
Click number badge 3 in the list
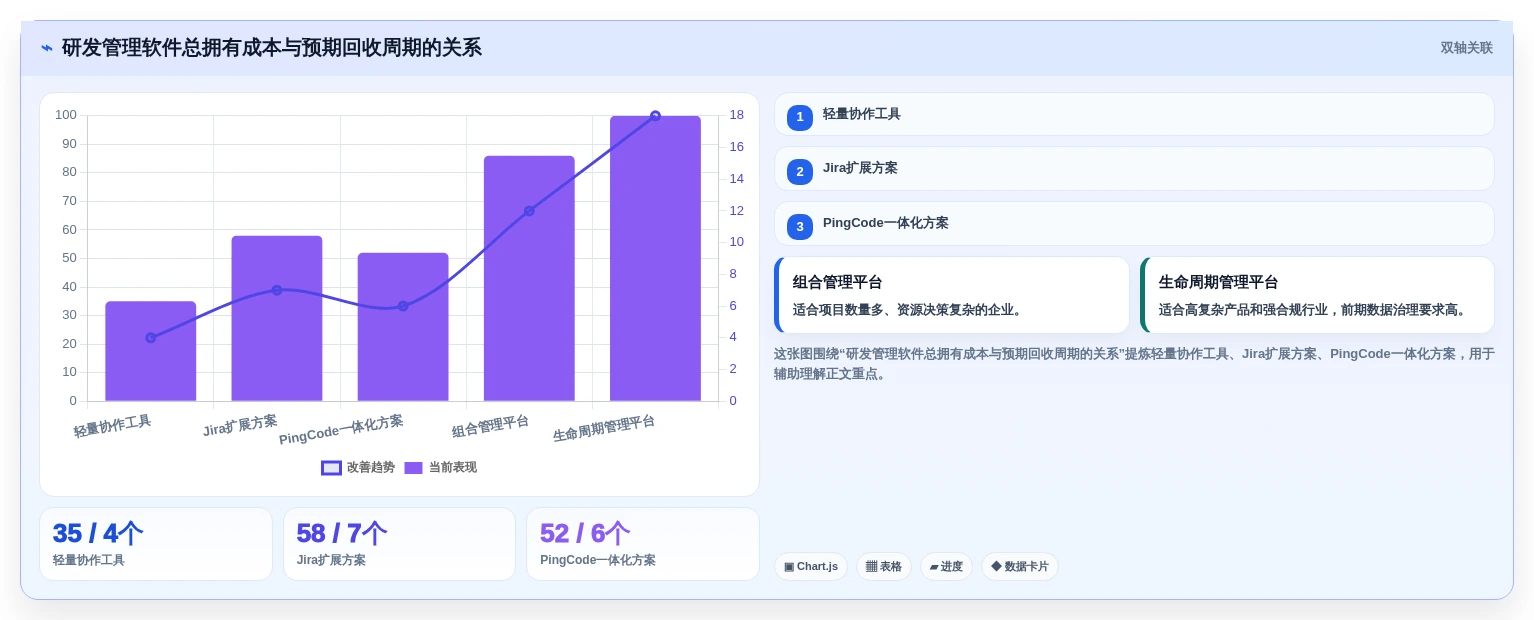(800, 227)
